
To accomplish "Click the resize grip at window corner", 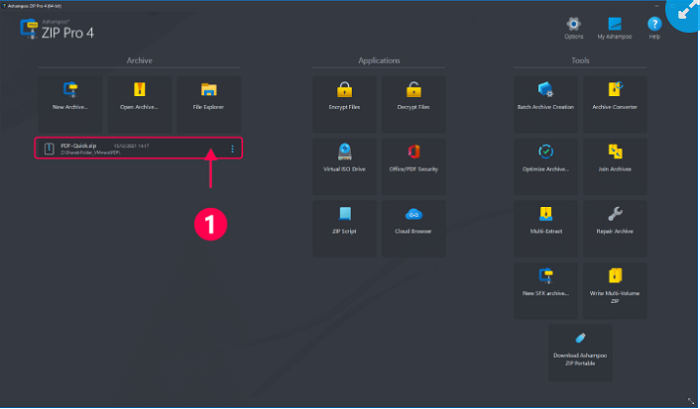I will point(691,401).
